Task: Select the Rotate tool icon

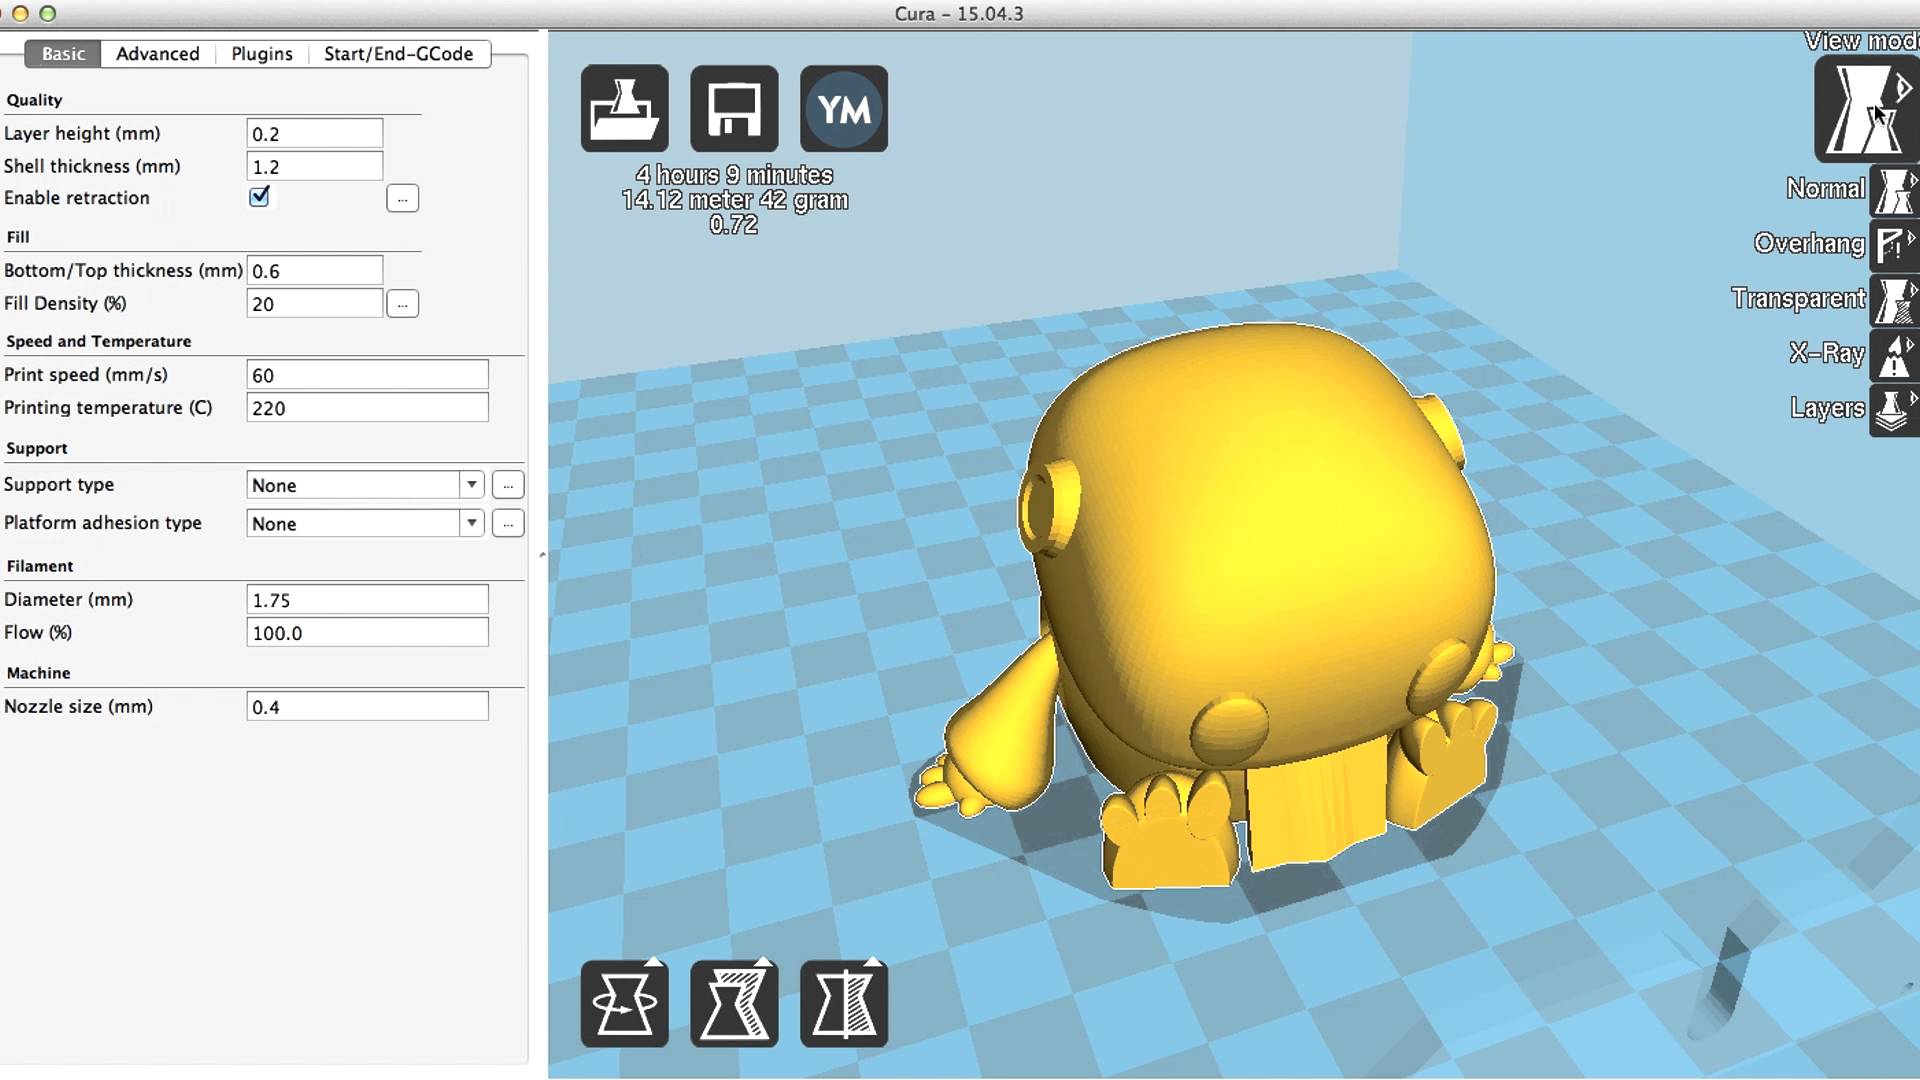Action: tap(624, 1003)
